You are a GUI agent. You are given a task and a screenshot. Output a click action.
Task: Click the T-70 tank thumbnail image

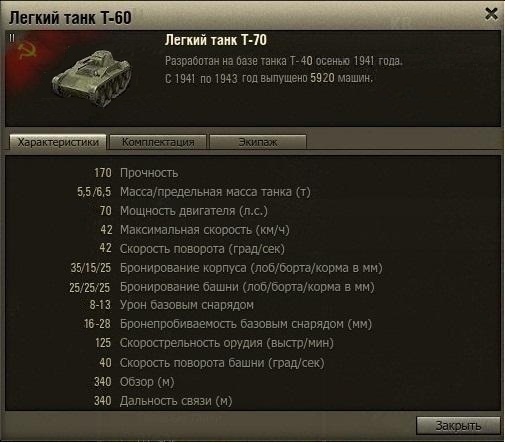pyautogui.click(x=92, y=78)
